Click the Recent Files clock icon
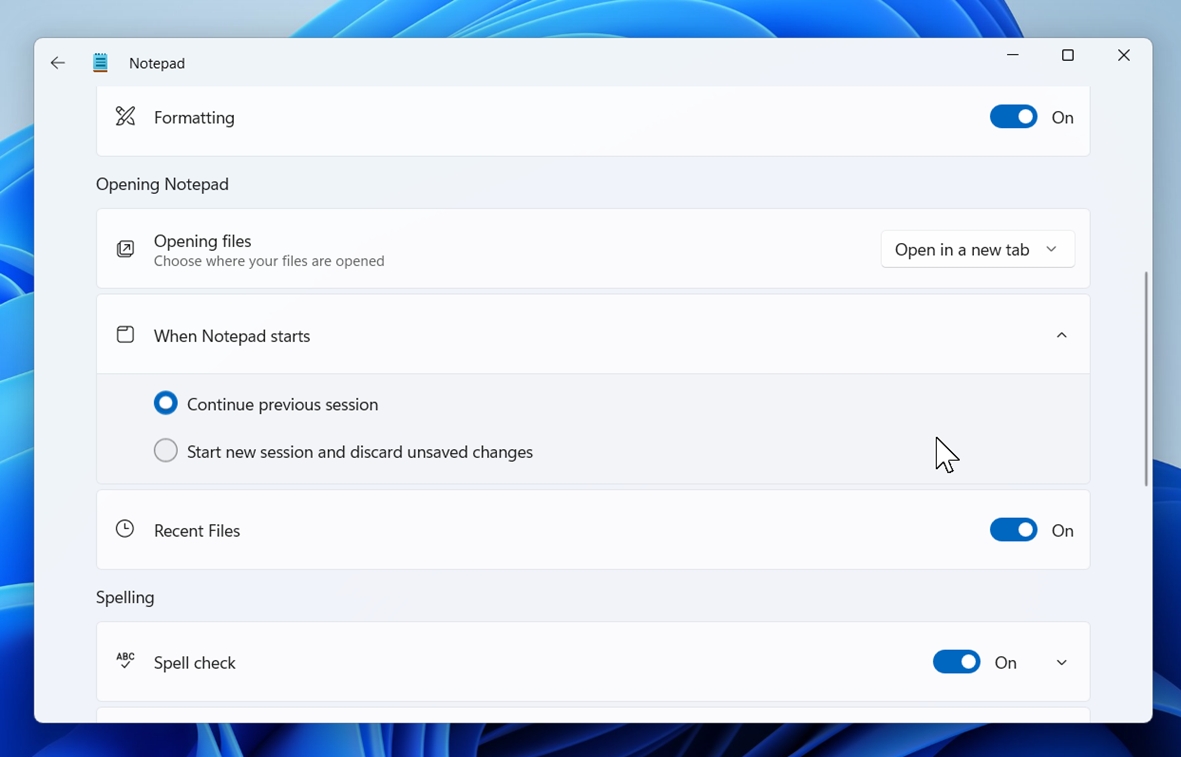This screenshot has height=757, width=1181. (124, 529)
